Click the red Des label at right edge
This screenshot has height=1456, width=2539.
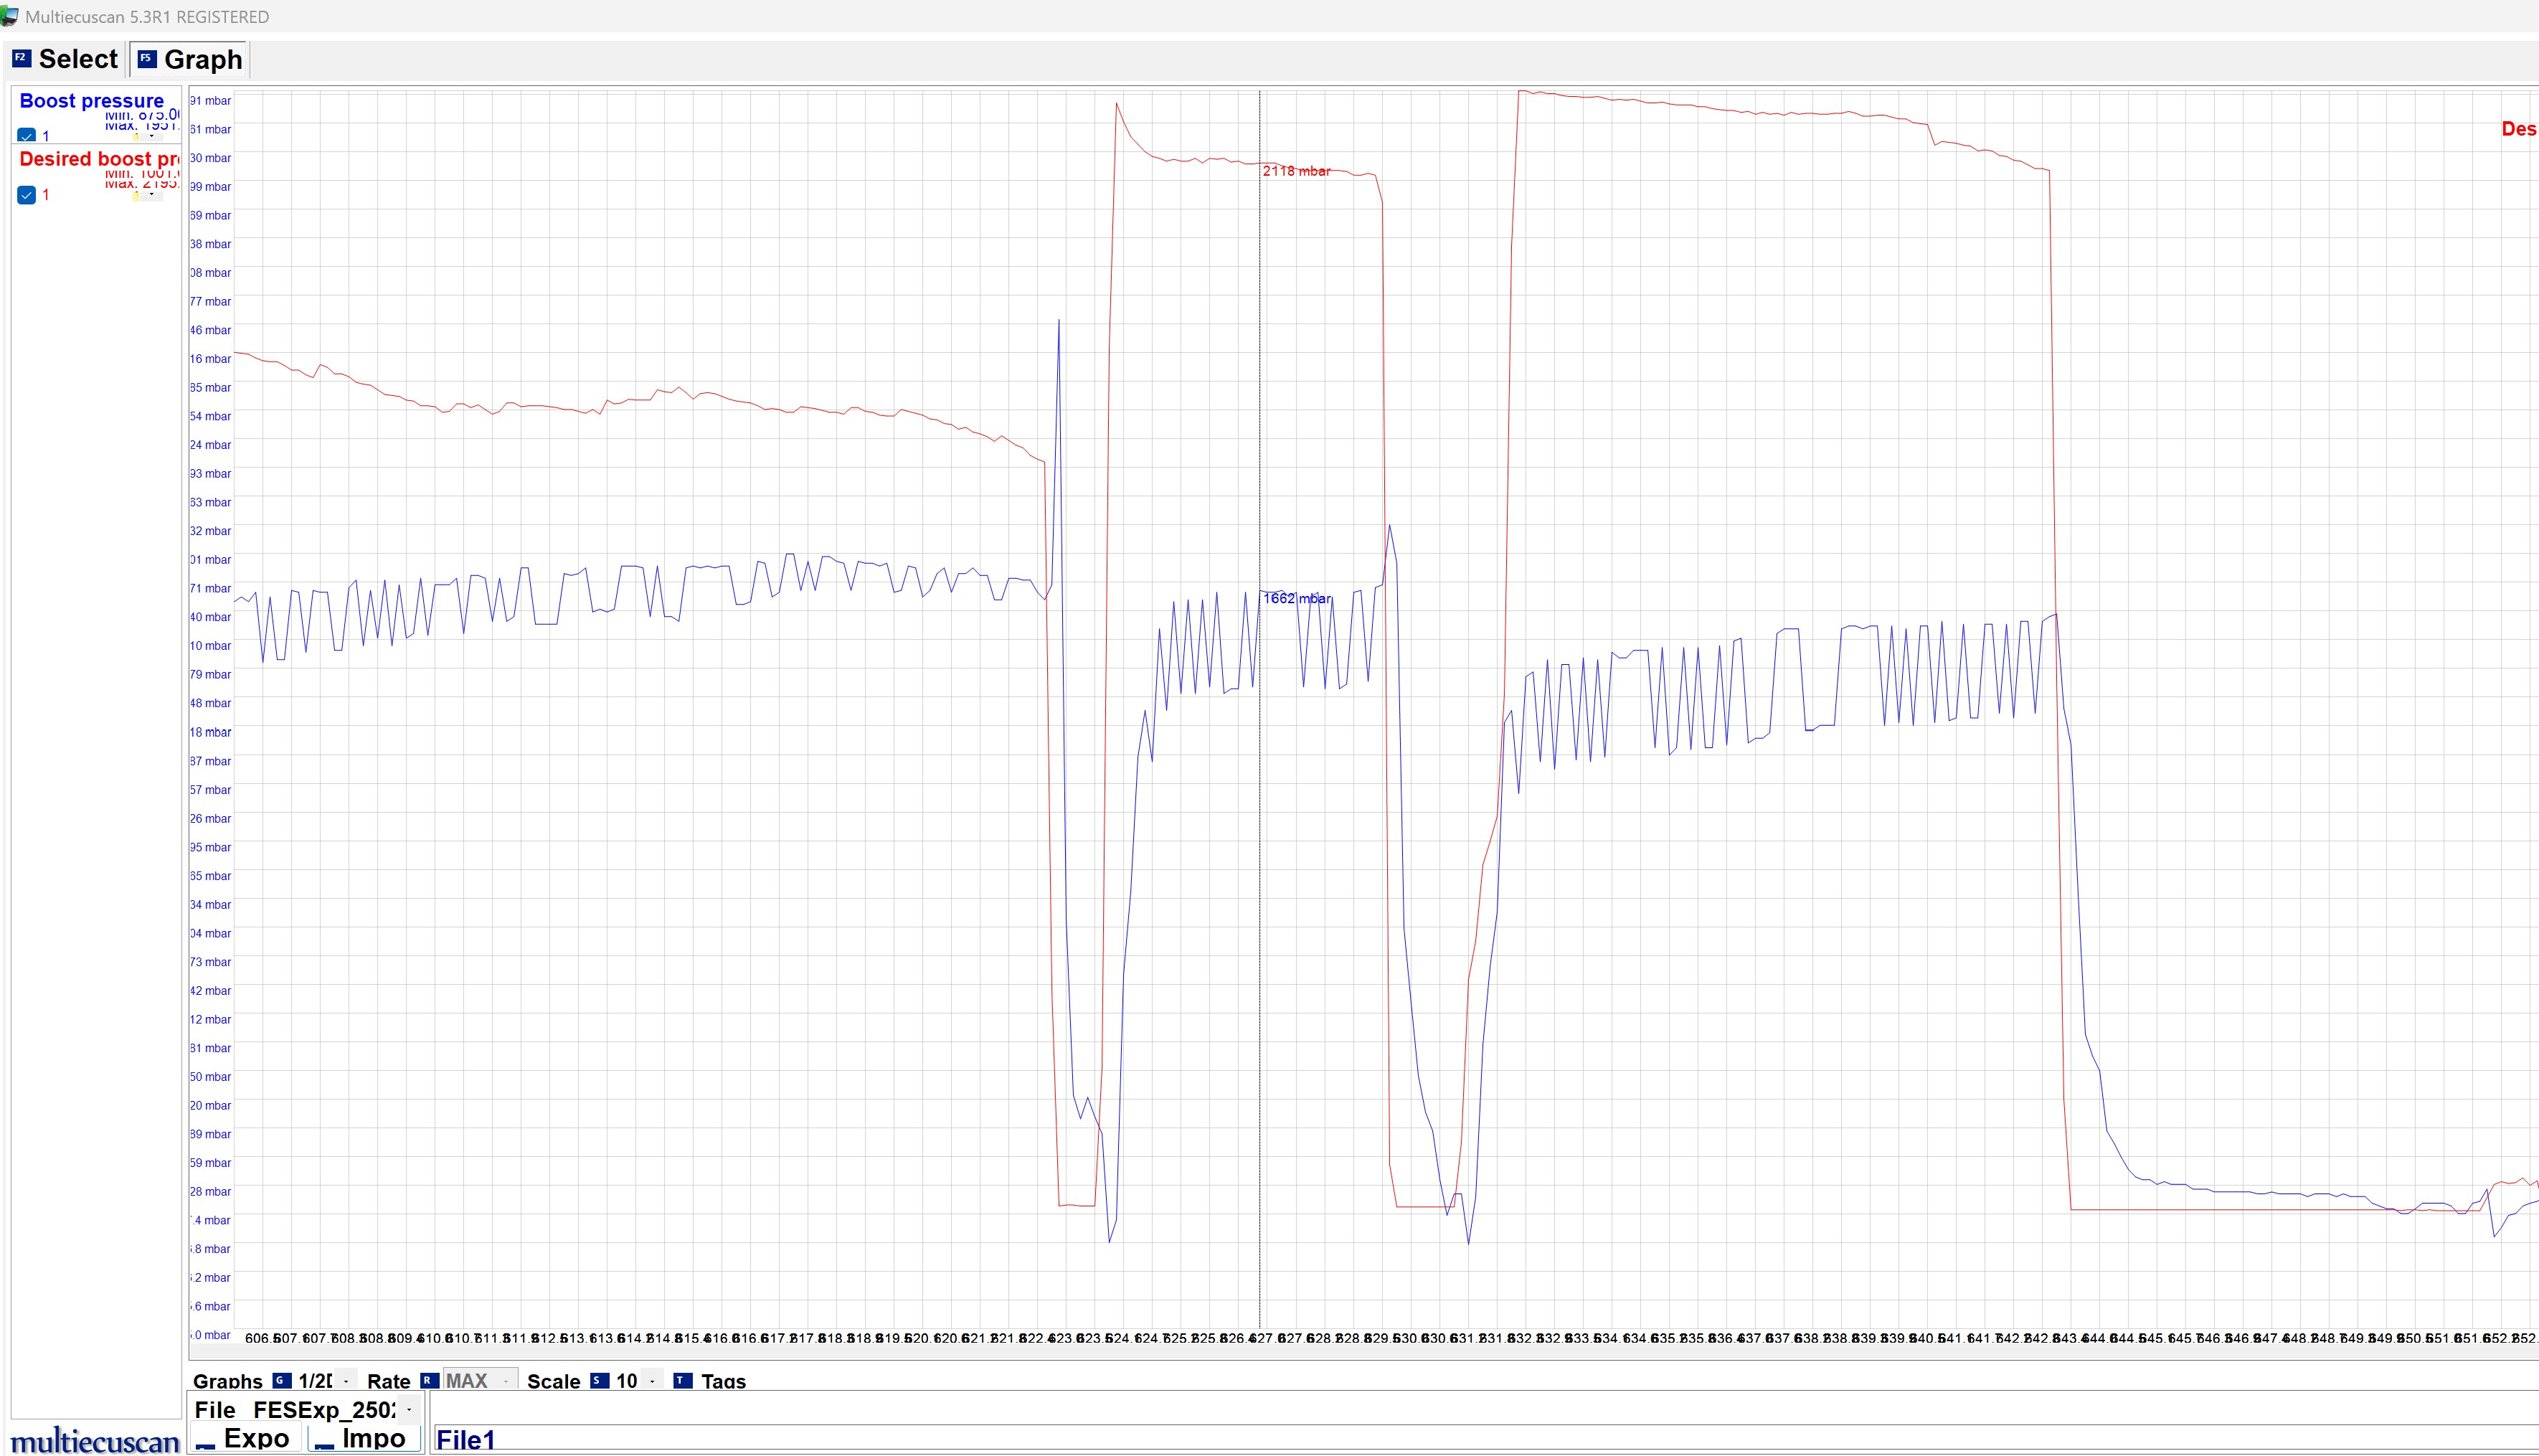tap(2519, 129)
